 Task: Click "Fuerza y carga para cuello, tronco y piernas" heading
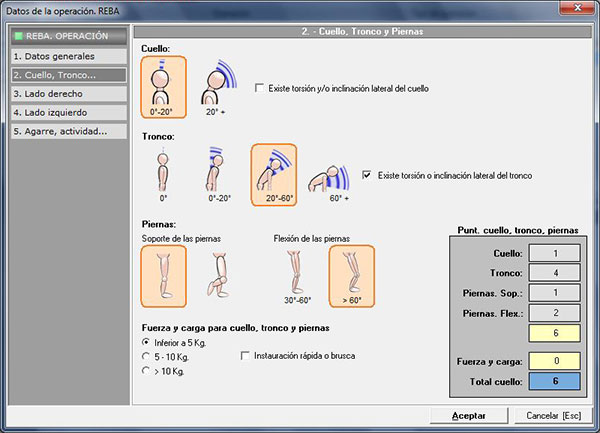tap(235, 328)
